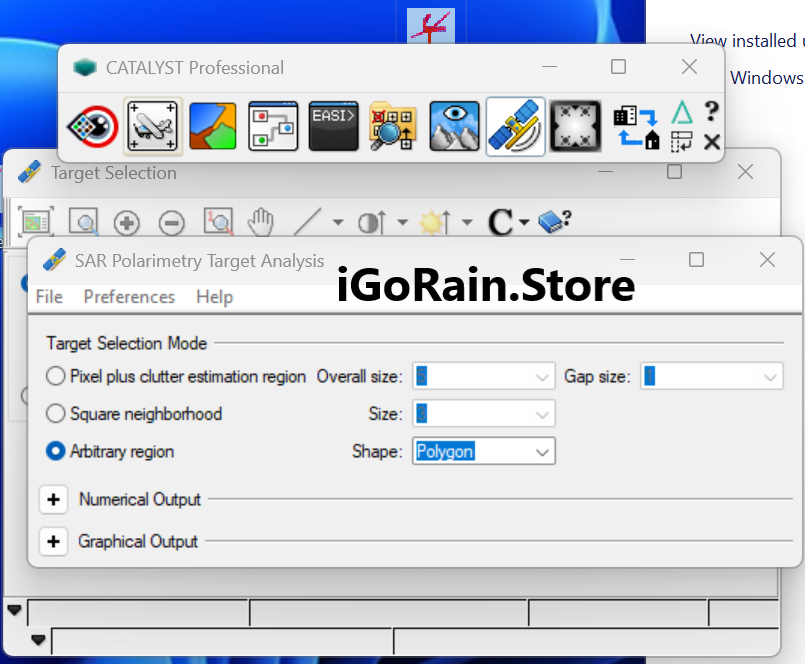Close the SAR Polarimetry Target Analysis window
This screenshot has height=664, width=805.
tap(767, 260)
